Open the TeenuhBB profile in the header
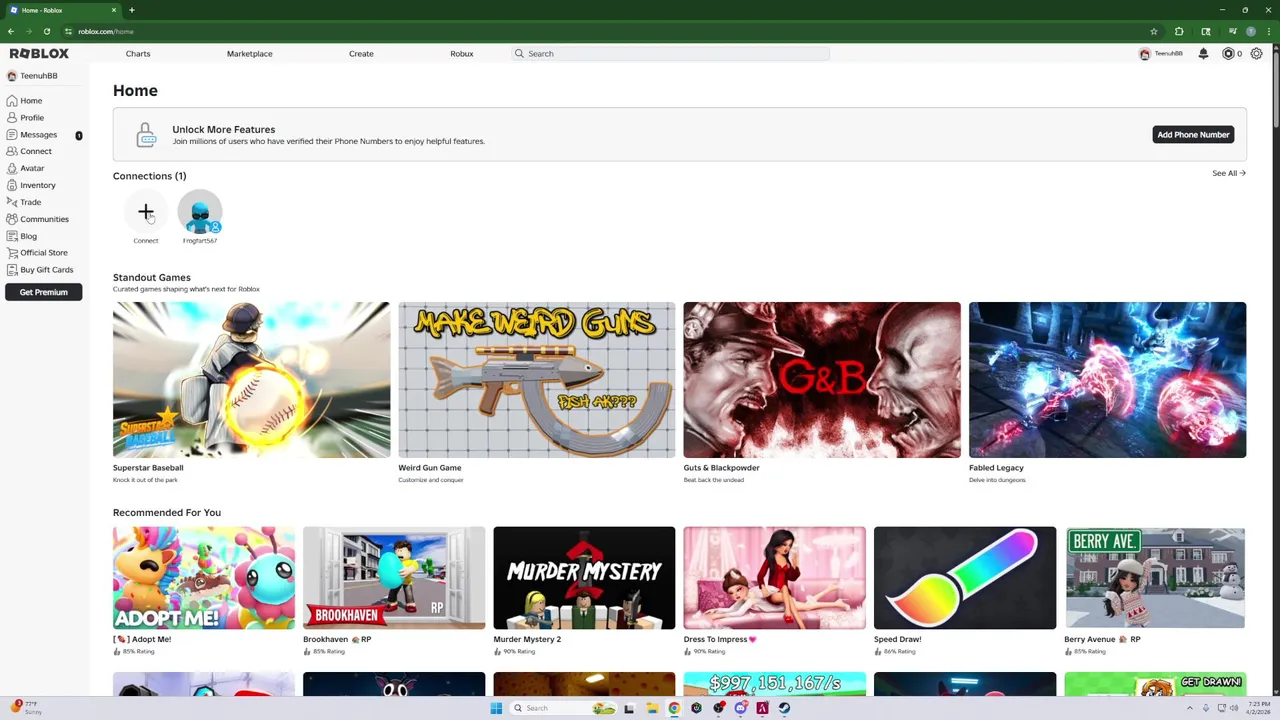 1161,54
